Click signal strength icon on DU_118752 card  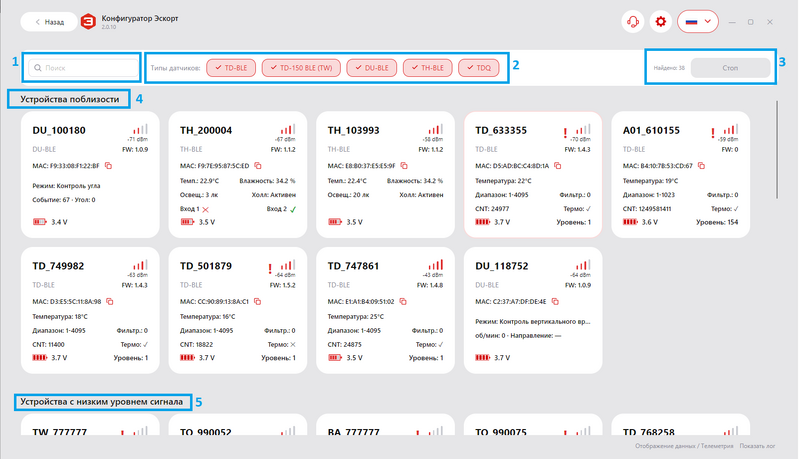(583, 265)
